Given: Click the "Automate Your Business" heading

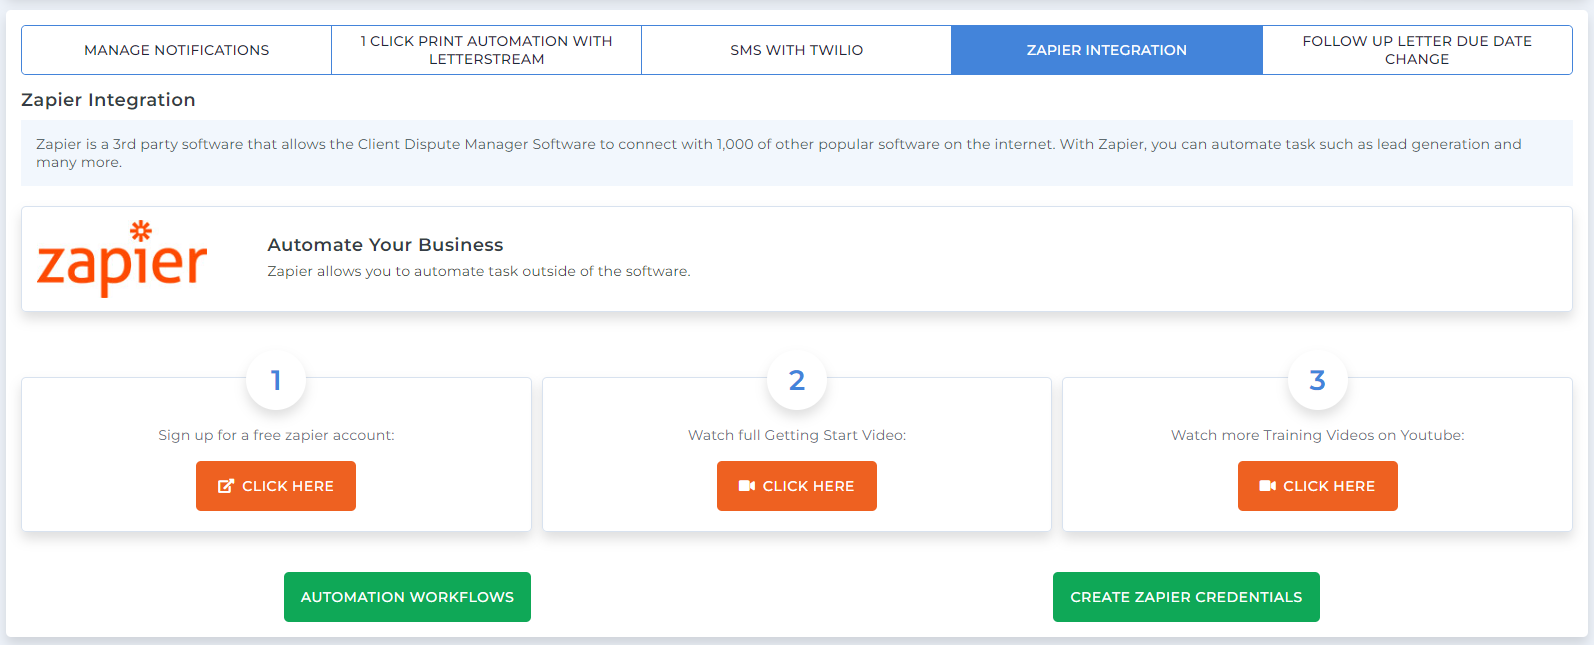Looking at the screenshot, I should click(385, 245).
